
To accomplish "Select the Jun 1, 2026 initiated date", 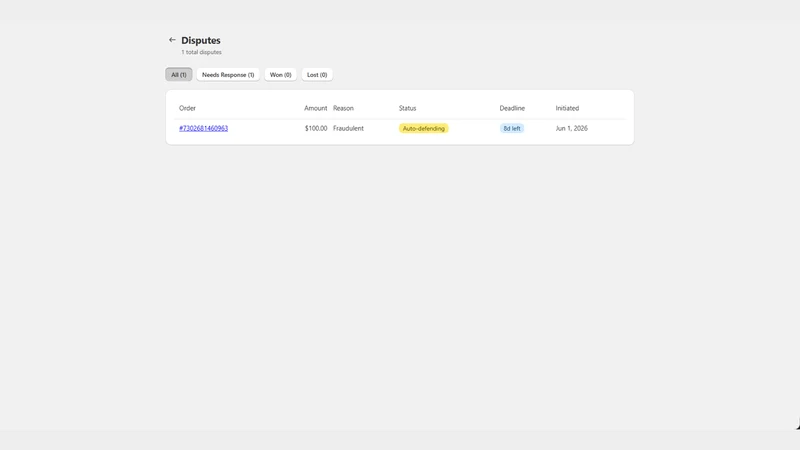I will click(x=571, y=128).
